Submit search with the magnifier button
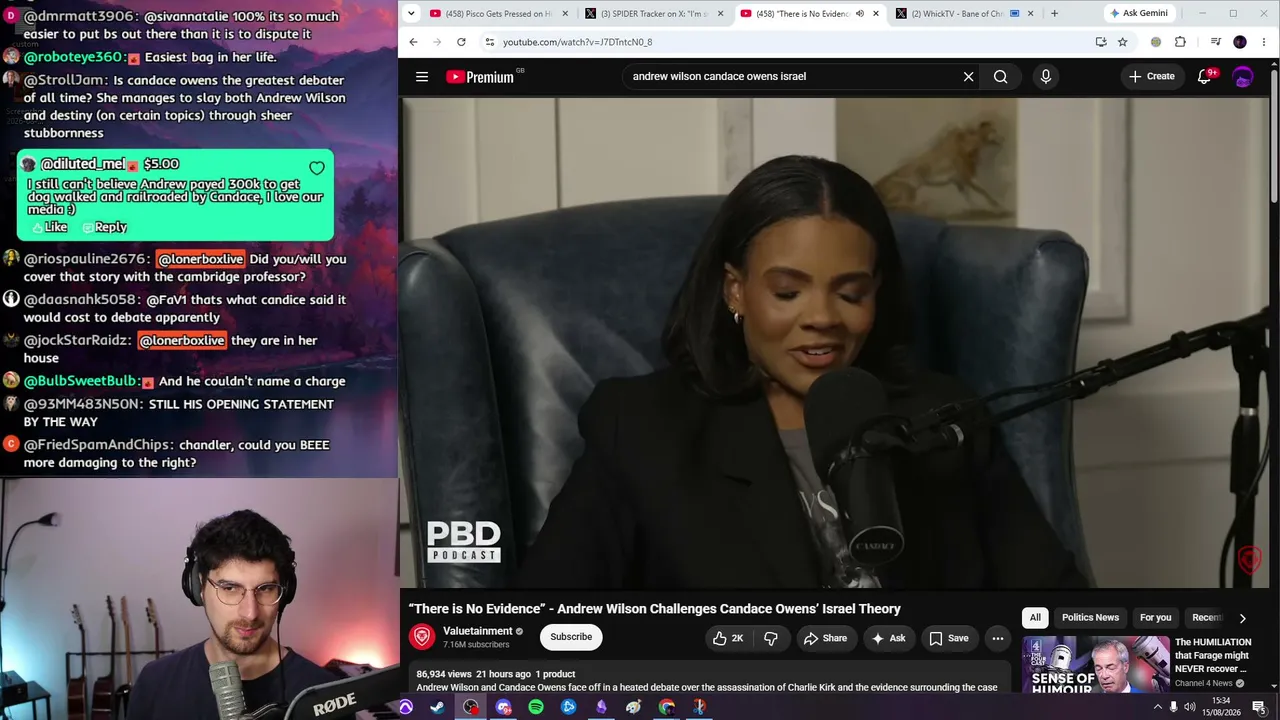Viewport: 1280px width, 720px height. [1001, 76]
